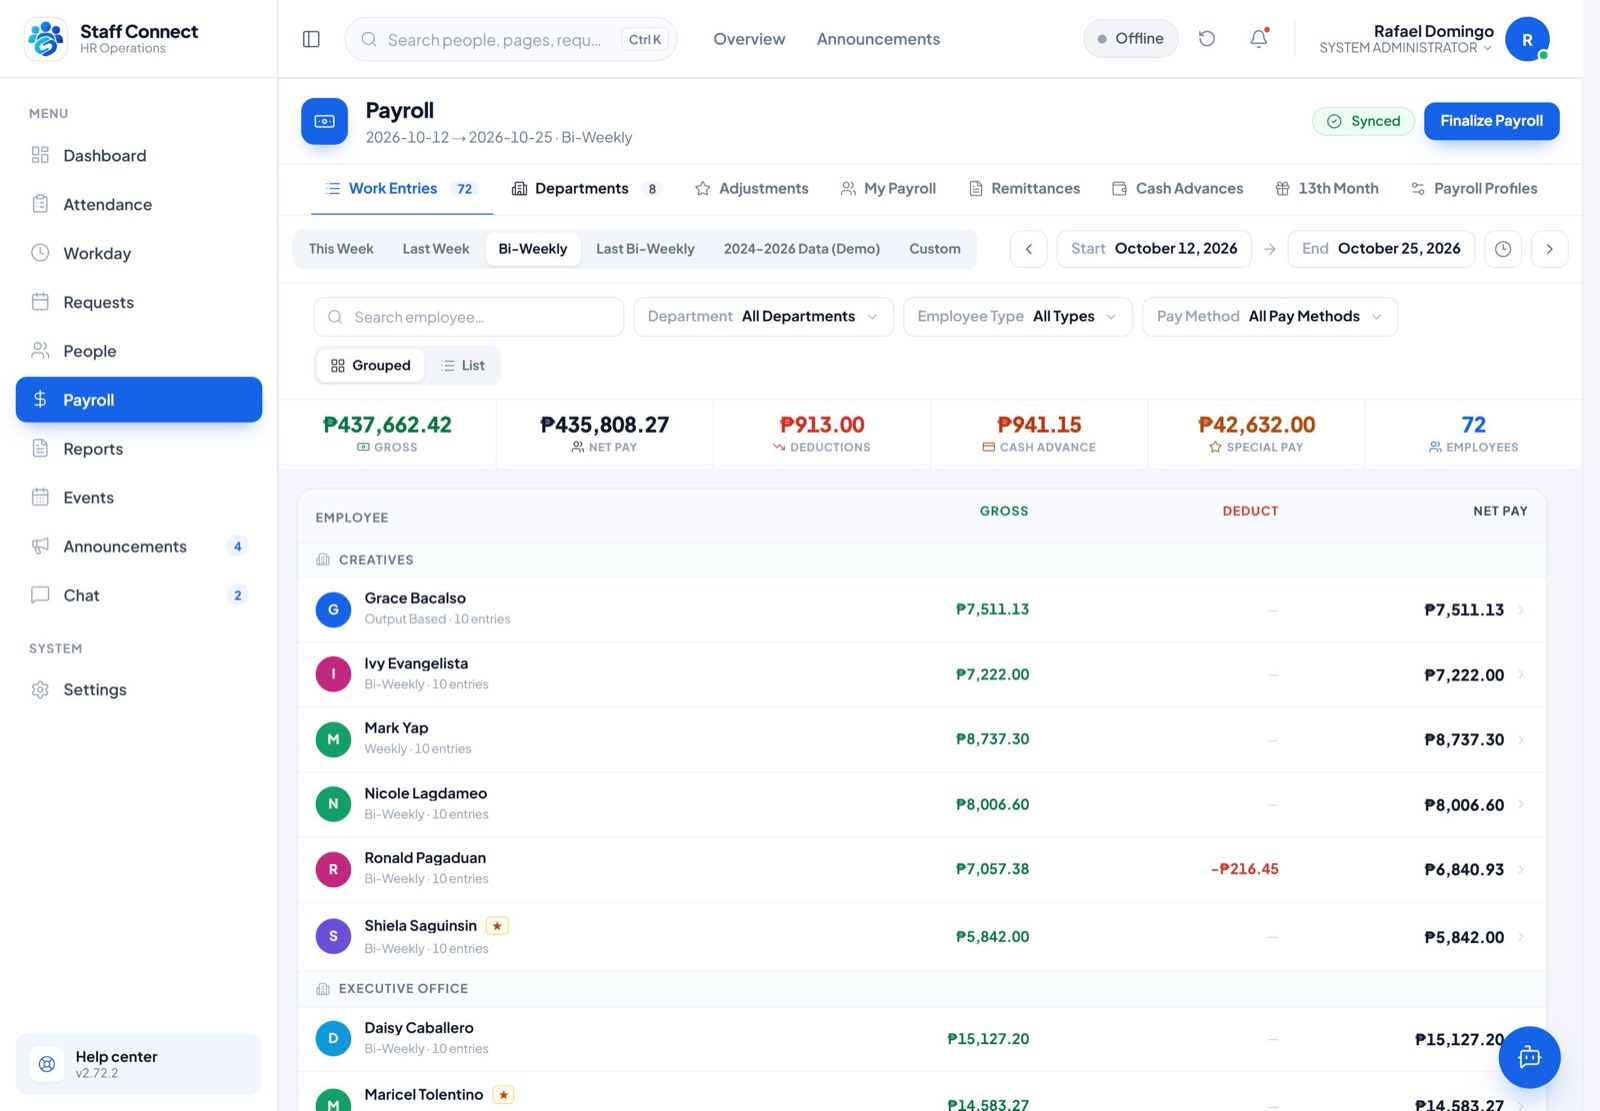This screenshot has width=1600, height=1111.
Task: Open the Overview top link
Action: [x=749, y=39]
